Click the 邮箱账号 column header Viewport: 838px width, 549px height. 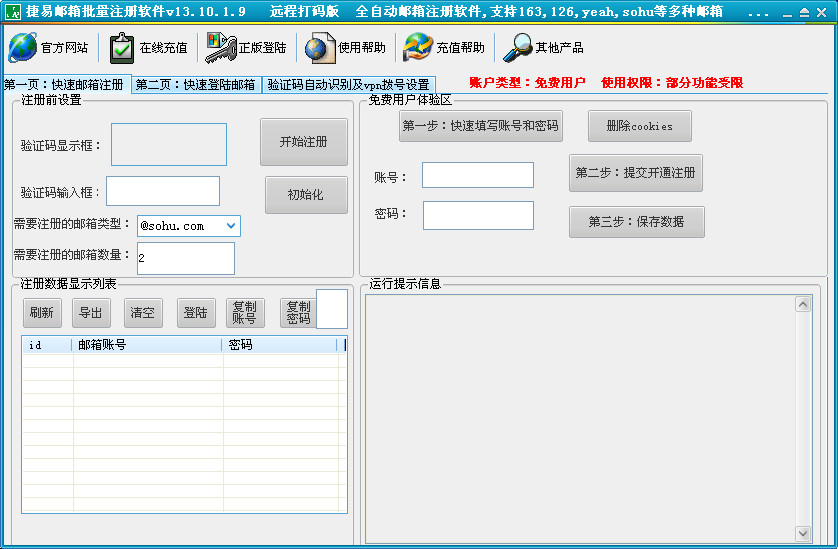pyautogui.click(x=147, y=345)
